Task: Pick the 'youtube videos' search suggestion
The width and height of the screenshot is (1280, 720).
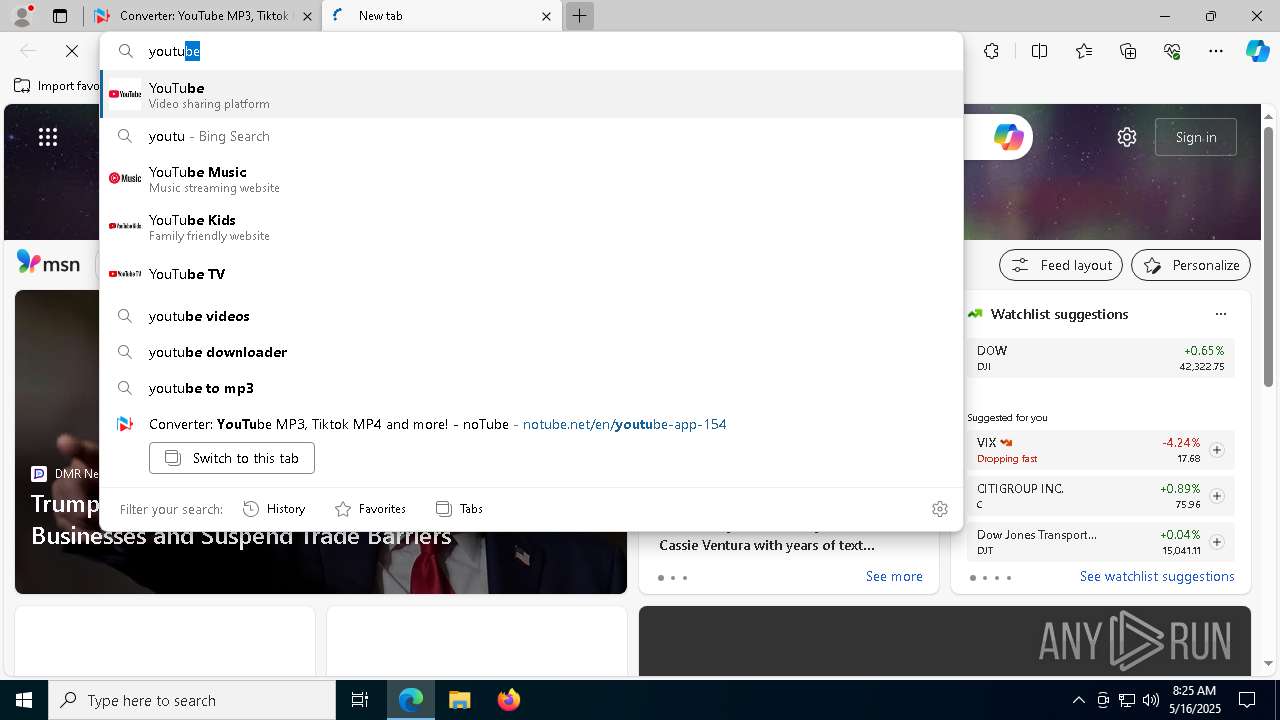Action: [532, 316]
